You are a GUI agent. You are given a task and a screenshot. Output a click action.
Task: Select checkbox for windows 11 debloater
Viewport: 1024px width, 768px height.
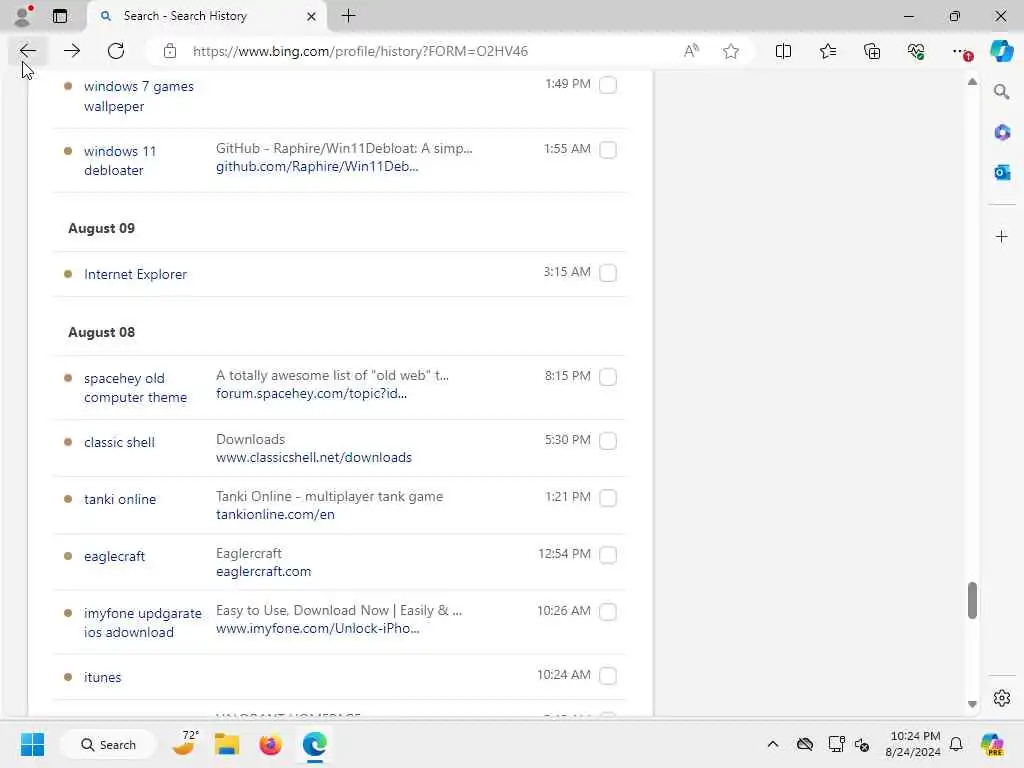tap(608, 150)
